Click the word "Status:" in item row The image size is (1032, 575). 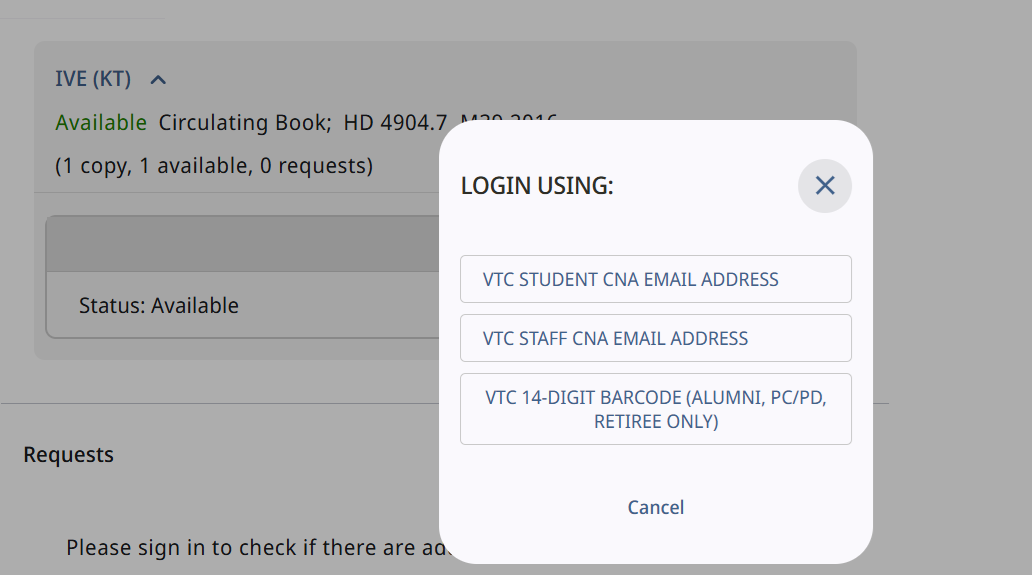pos(112,306)
